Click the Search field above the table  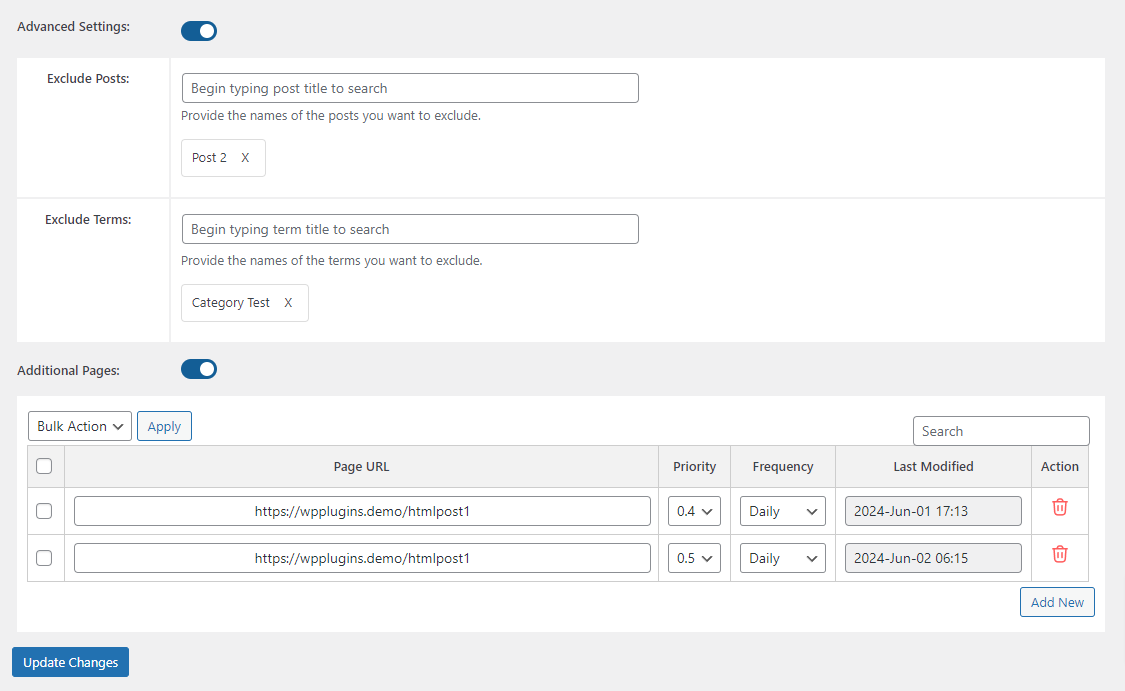pos(1001,431)
